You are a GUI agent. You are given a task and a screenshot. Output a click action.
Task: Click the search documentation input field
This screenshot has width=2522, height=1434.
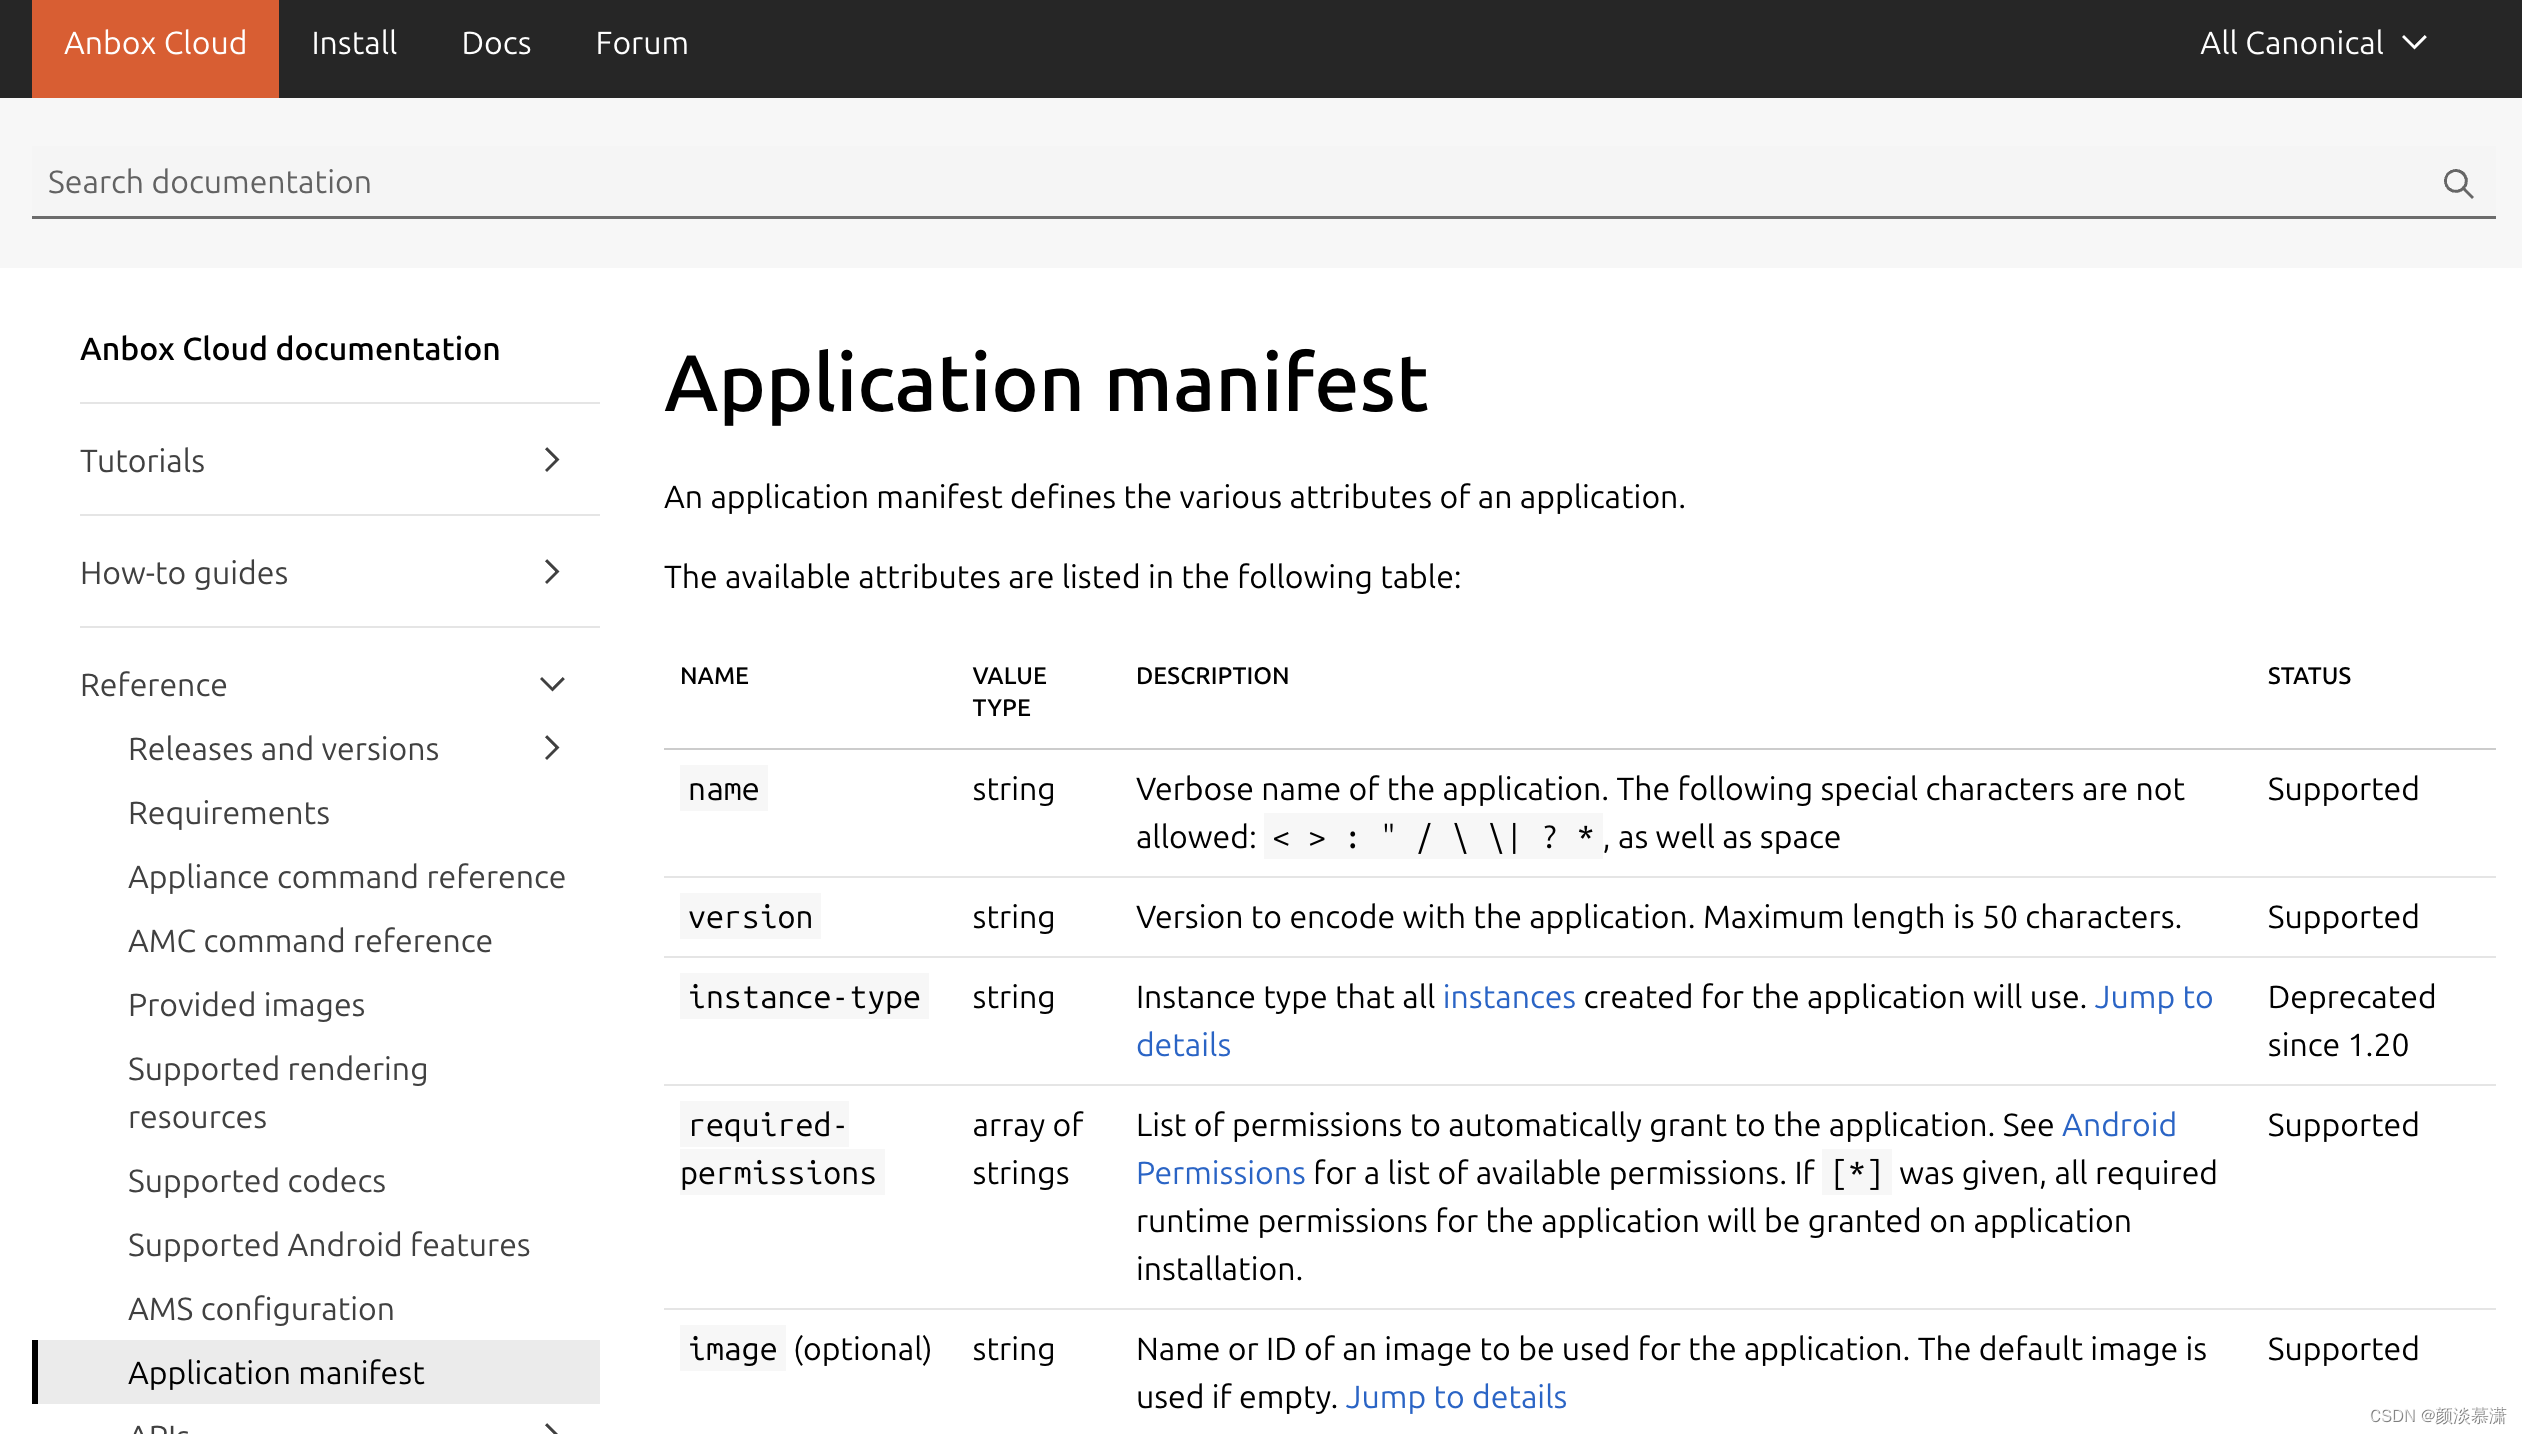[1261, 180]
